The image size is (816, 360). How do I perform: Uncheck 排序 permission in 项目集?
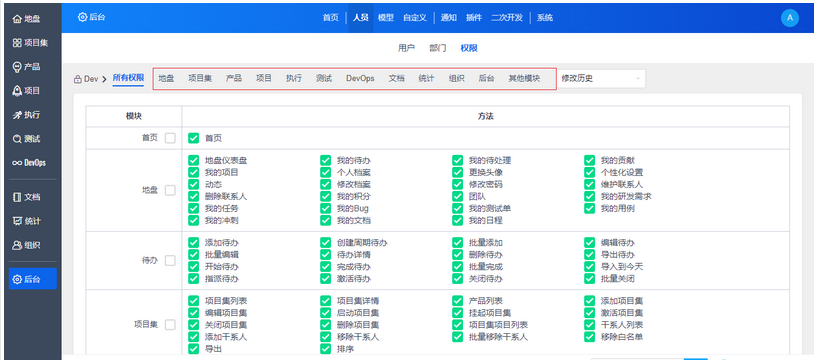pyautogui.click(x=326, y=349)
